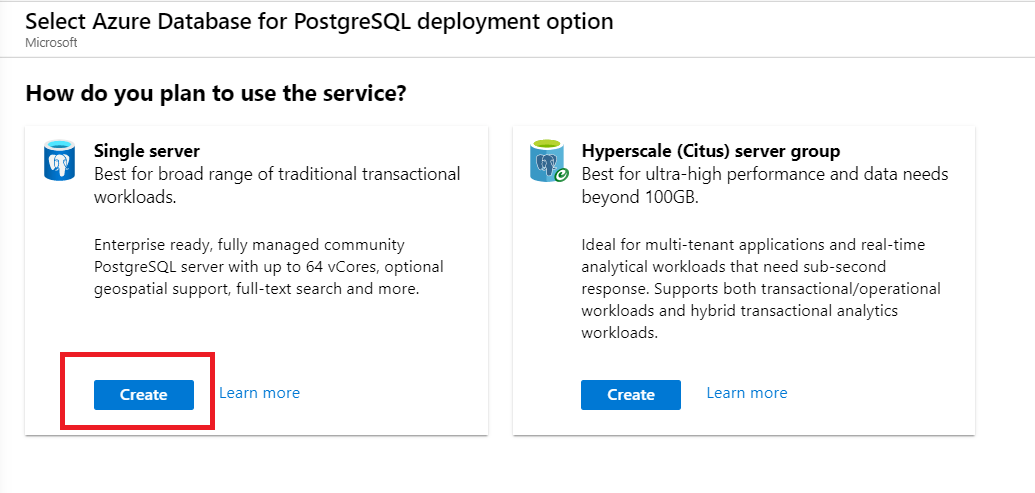Click the green Hyperscale Citus PostgreSQL icon
The width and height of the screenshot is (1035, 493).
[x=549, y=160]
